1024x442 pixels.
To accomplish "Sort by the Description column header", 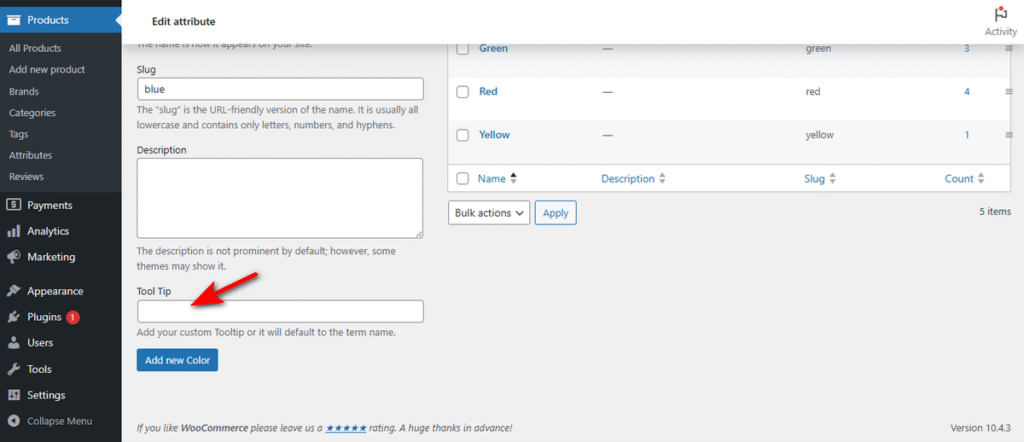I will tap(628, 178).
